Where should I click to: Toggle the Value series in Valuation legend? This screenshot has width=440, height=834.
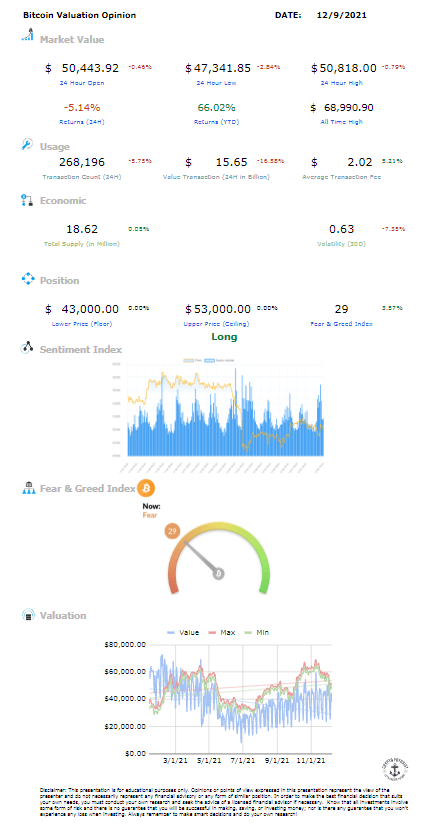pyautogui.click(x=182, y=632)
